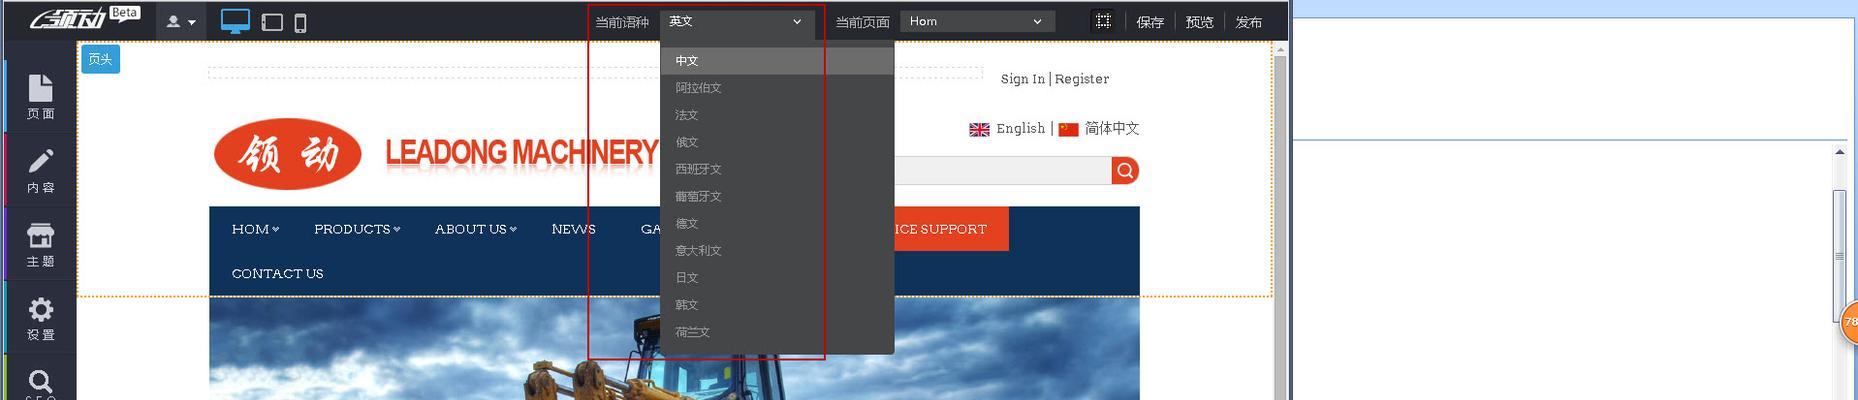Select 韩文 from language list

[776, 304]
